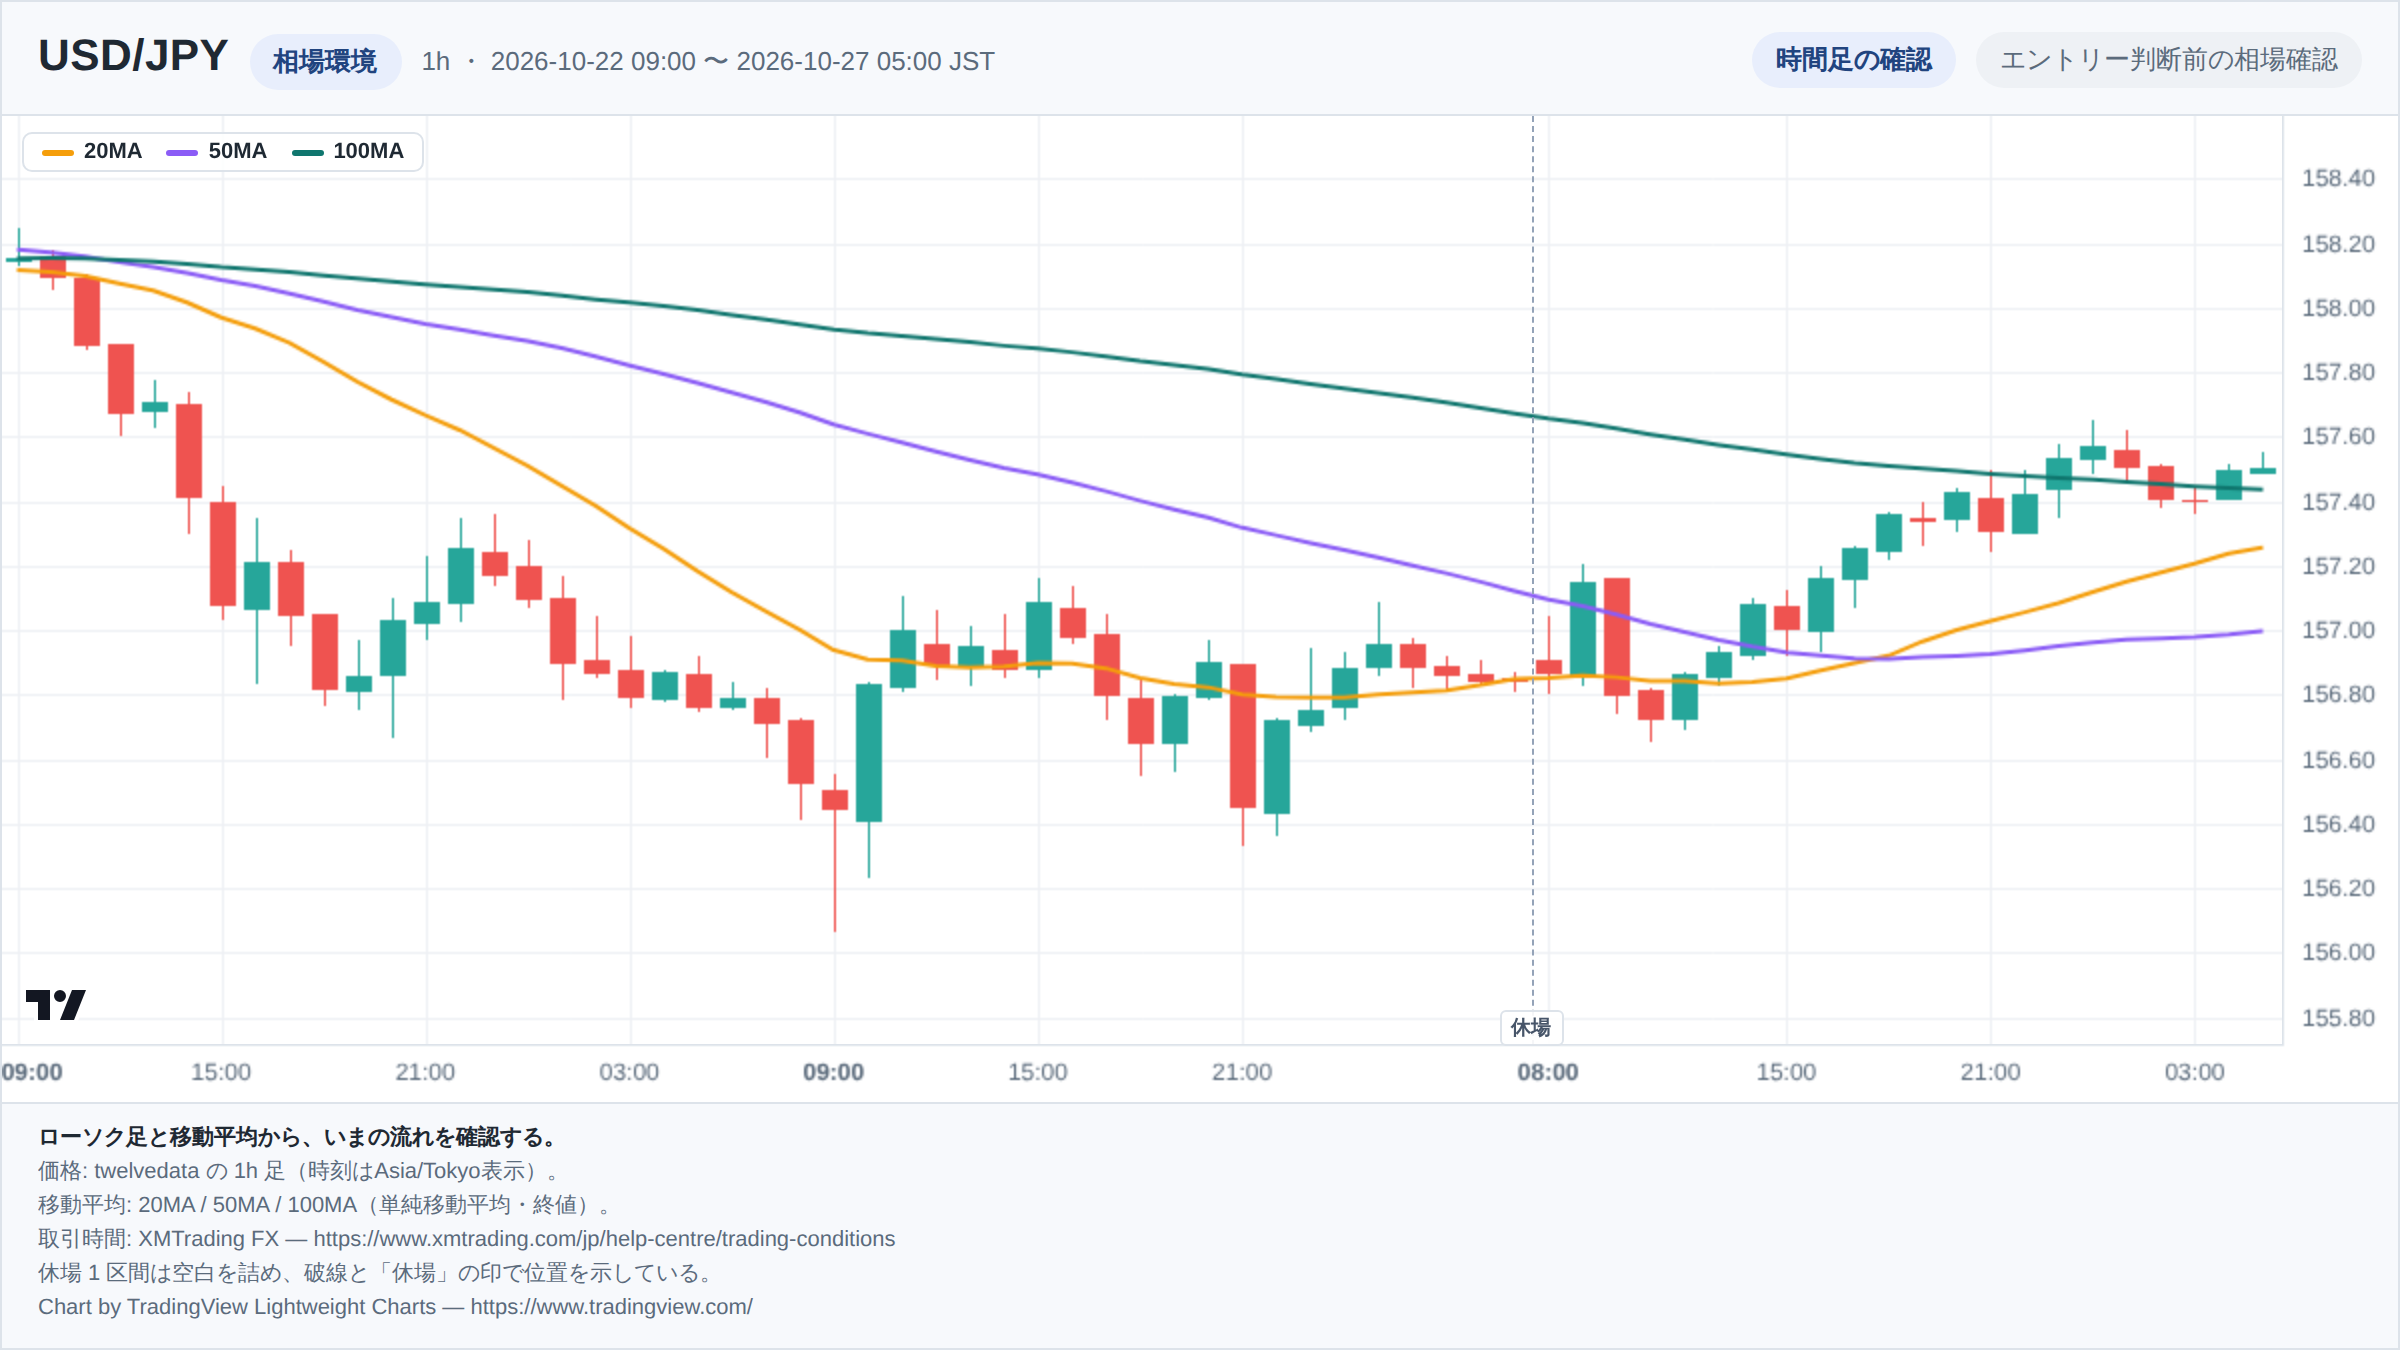Click the 50MA legend label
The image size is (2400, 1350).
[x=238, y=151]
